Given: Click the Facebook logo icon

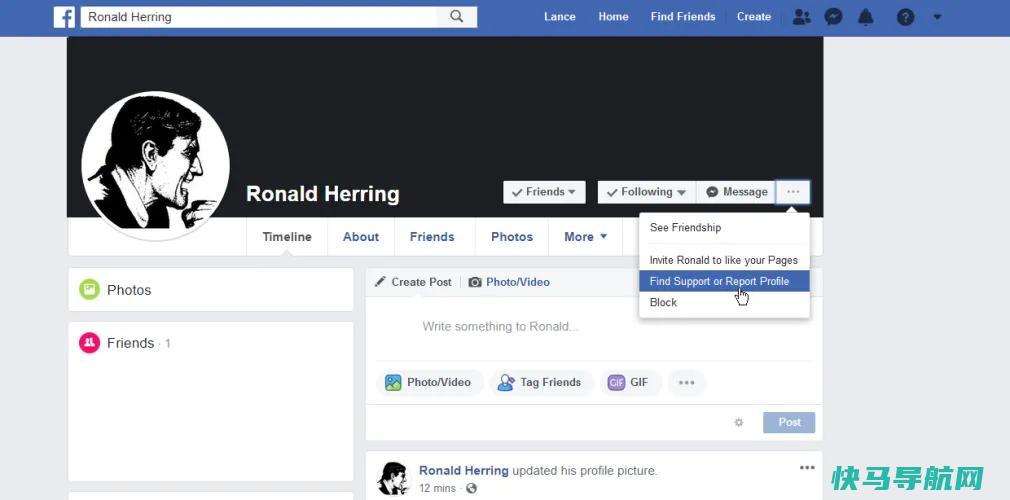Looking at the screenshot, I should (x=64, y=17).
